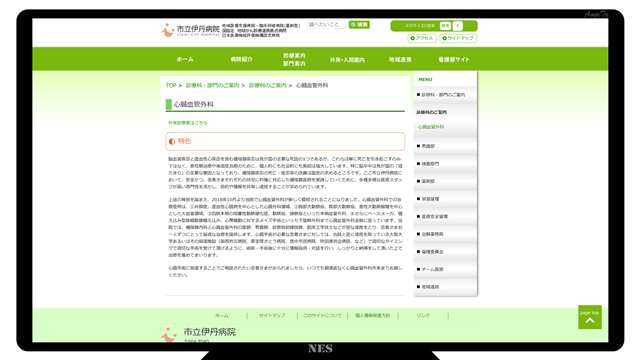
Task: Open the 病院紹介 navigation item
Action: [242, 59]
